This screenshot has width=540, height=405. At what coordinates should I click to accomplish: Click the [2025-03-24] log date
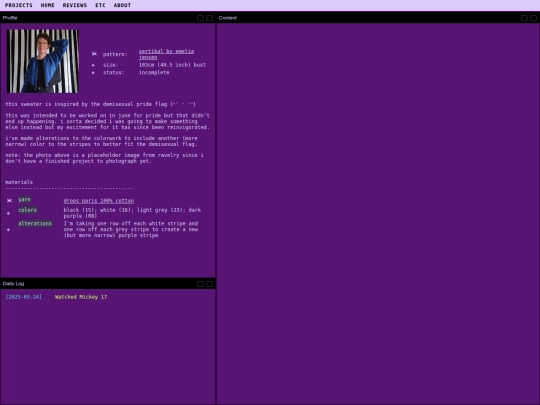coord(23,297)
